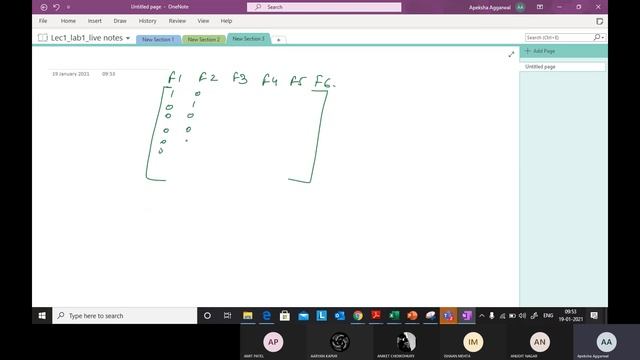Select the IM participant tile
The width and height of the screenshot is (640, 360).
tap(473, 342)
